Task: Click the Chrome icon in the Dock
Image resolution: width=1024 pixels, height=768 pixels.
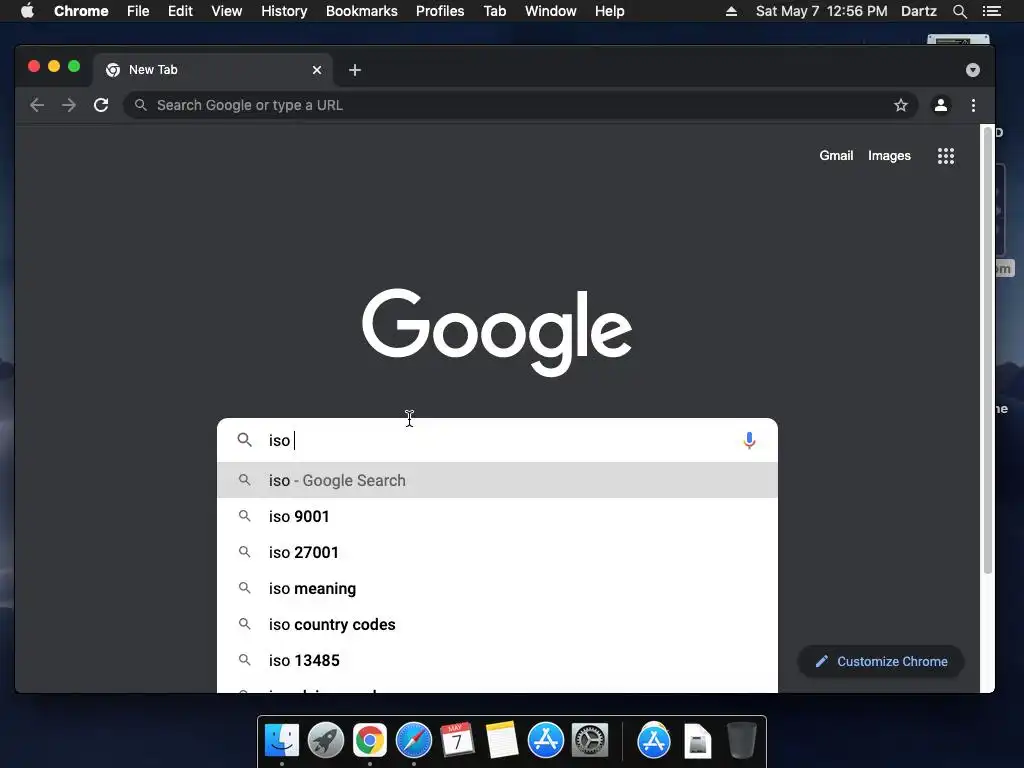Action: [x=370, y=741]
